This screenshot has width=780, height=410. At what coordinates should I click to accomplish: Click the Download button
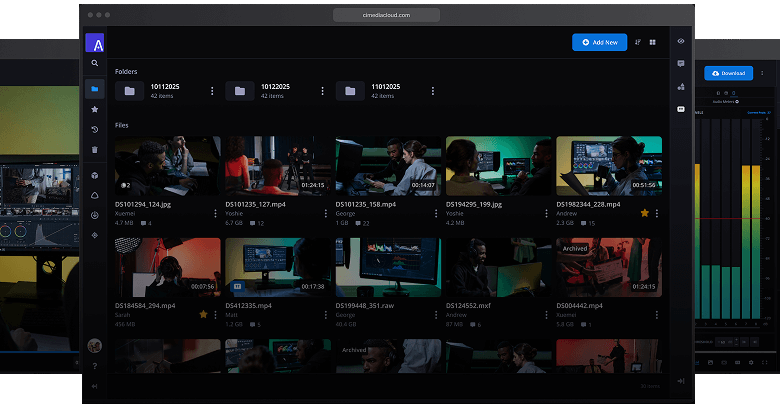(728, 73)
